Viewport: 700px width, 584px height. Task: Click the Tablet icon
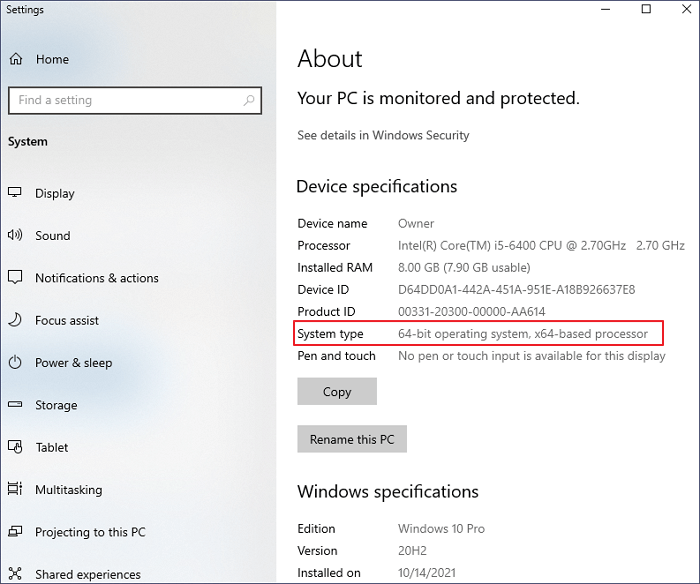tap(15, 447)
